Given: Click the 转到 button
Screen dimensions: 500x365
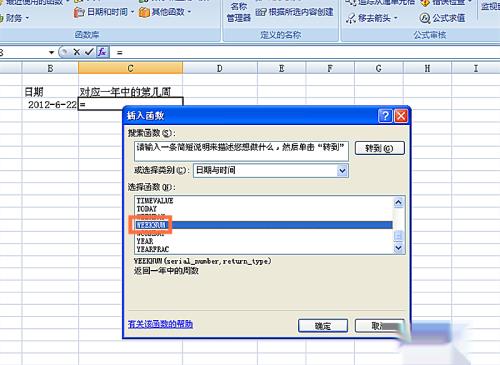Looking at the screenshot, I should tap(380, 148).
